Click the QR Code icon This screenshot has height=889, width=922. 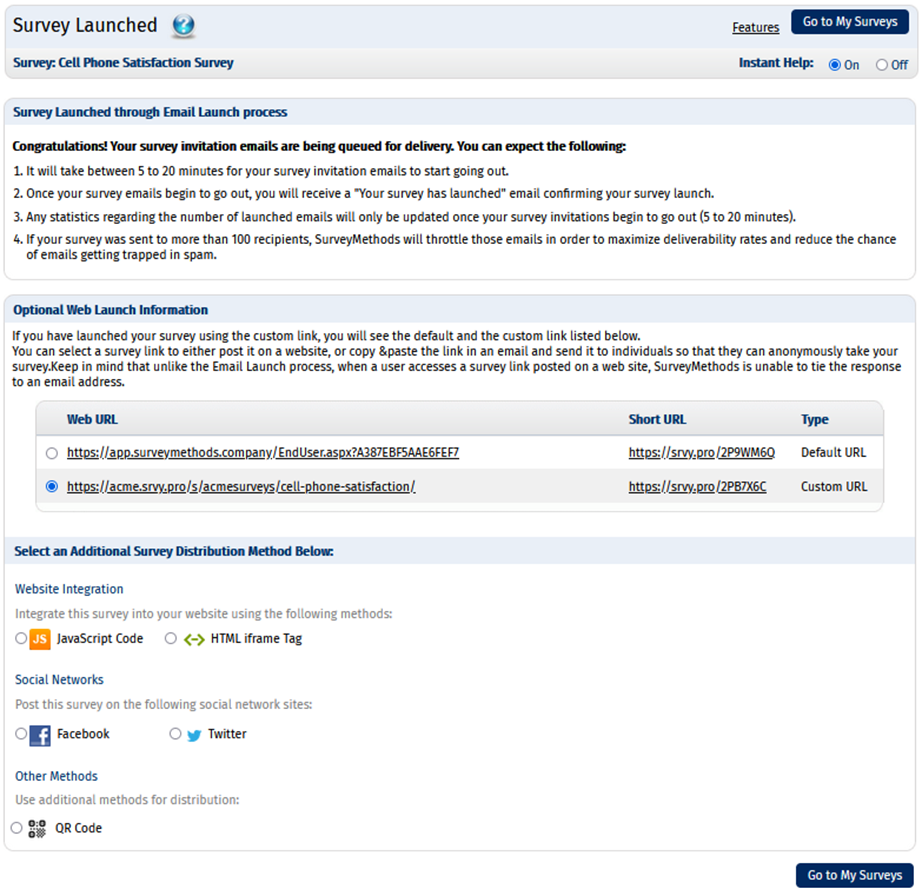[37, 828]
